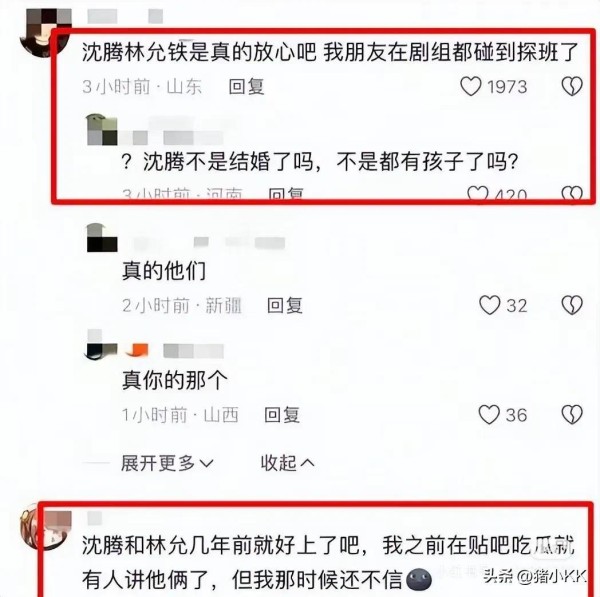Open the comment text about 沈腾林允 探班

pyautogui.click(x=330, y=52)
